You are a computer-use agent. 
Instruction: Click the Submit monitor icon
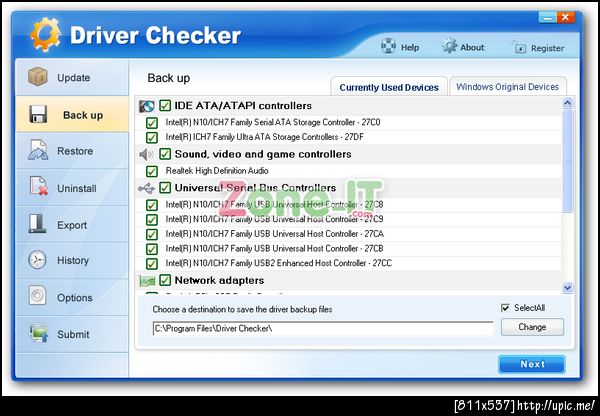pos(39,333)
